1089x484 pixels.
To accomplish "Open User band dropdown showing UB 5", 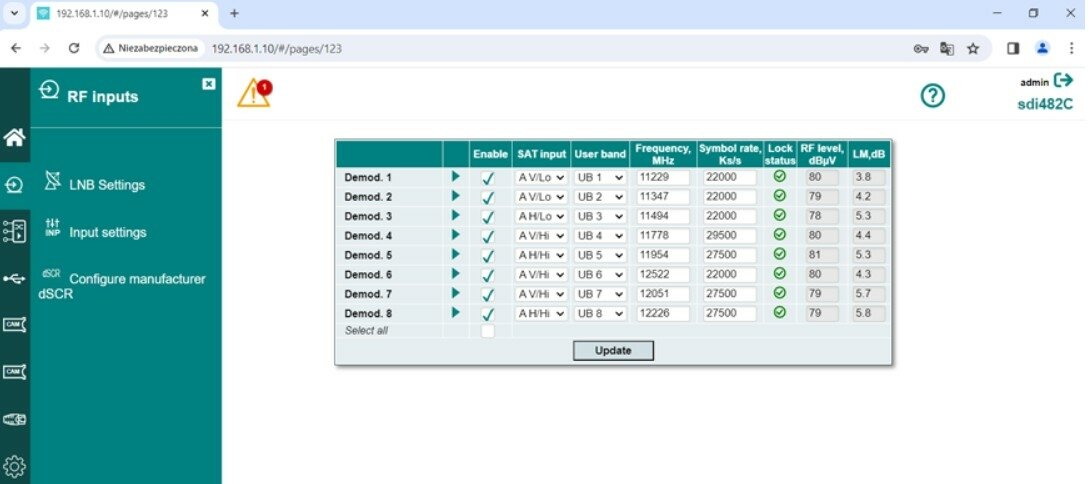I will coord(600,255).
